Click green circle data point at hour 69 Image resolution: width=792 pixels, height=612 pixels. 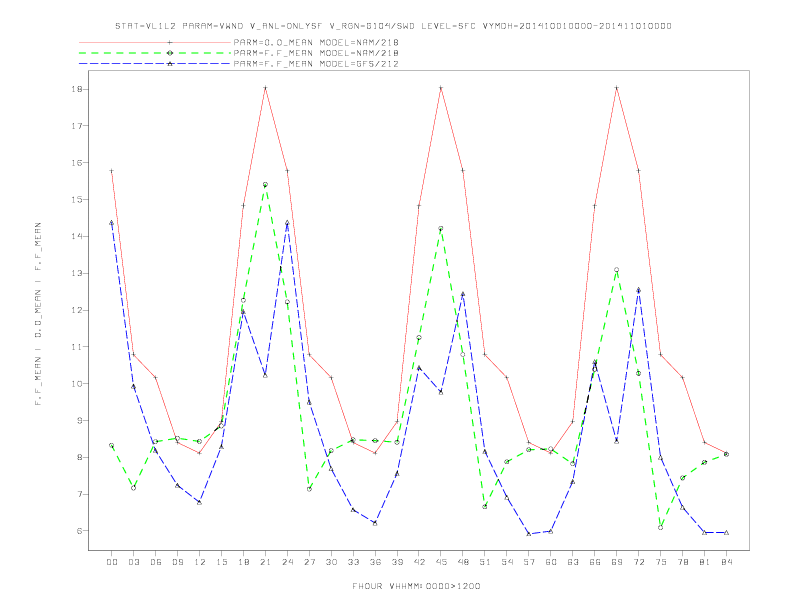coord(617,270)
